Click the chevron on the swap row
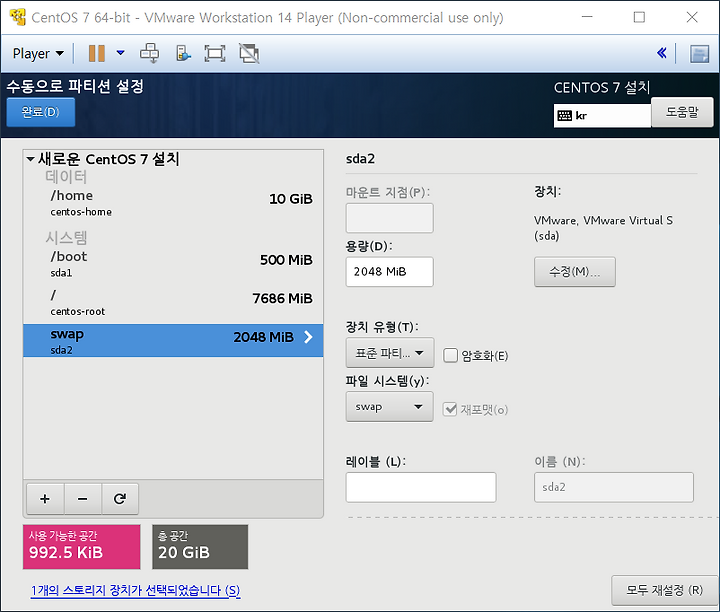The image size is (720, 612). [x=309, y=337]
